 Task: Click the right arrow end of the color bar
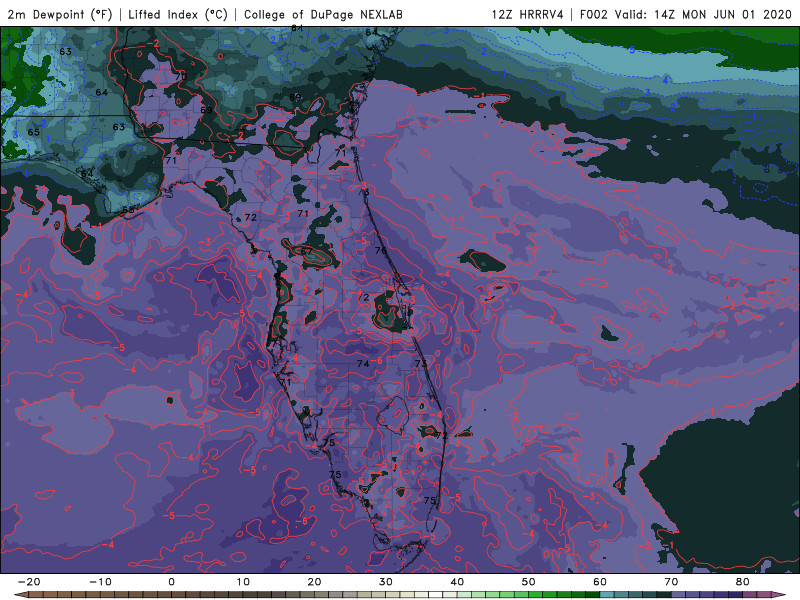779,595
